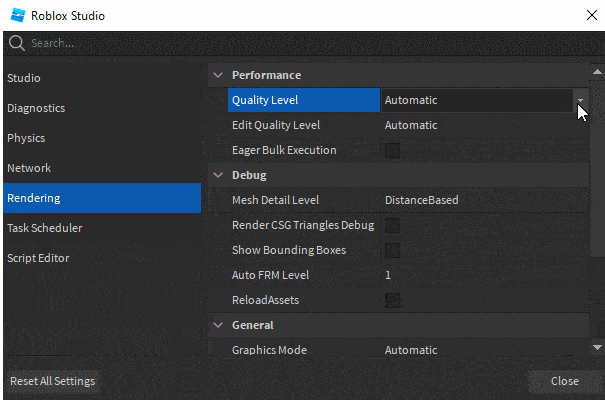
Task: Select the Quality Level property row
Action: pos(408,100)
